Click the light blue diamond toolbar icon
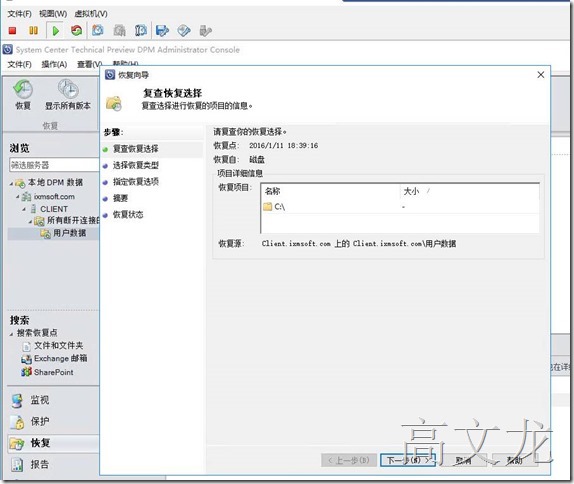 [x=184, y=31]
